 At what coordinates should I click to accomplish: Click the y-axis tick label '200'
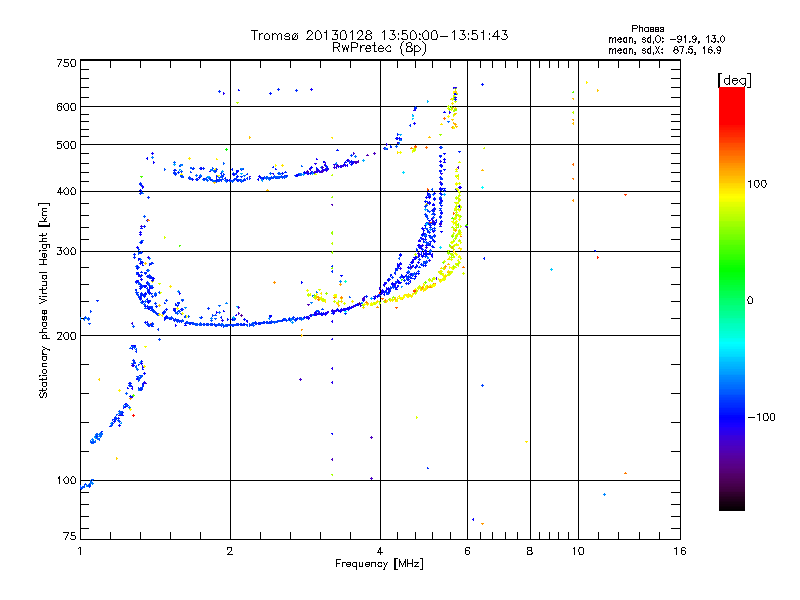coord(66,336)
